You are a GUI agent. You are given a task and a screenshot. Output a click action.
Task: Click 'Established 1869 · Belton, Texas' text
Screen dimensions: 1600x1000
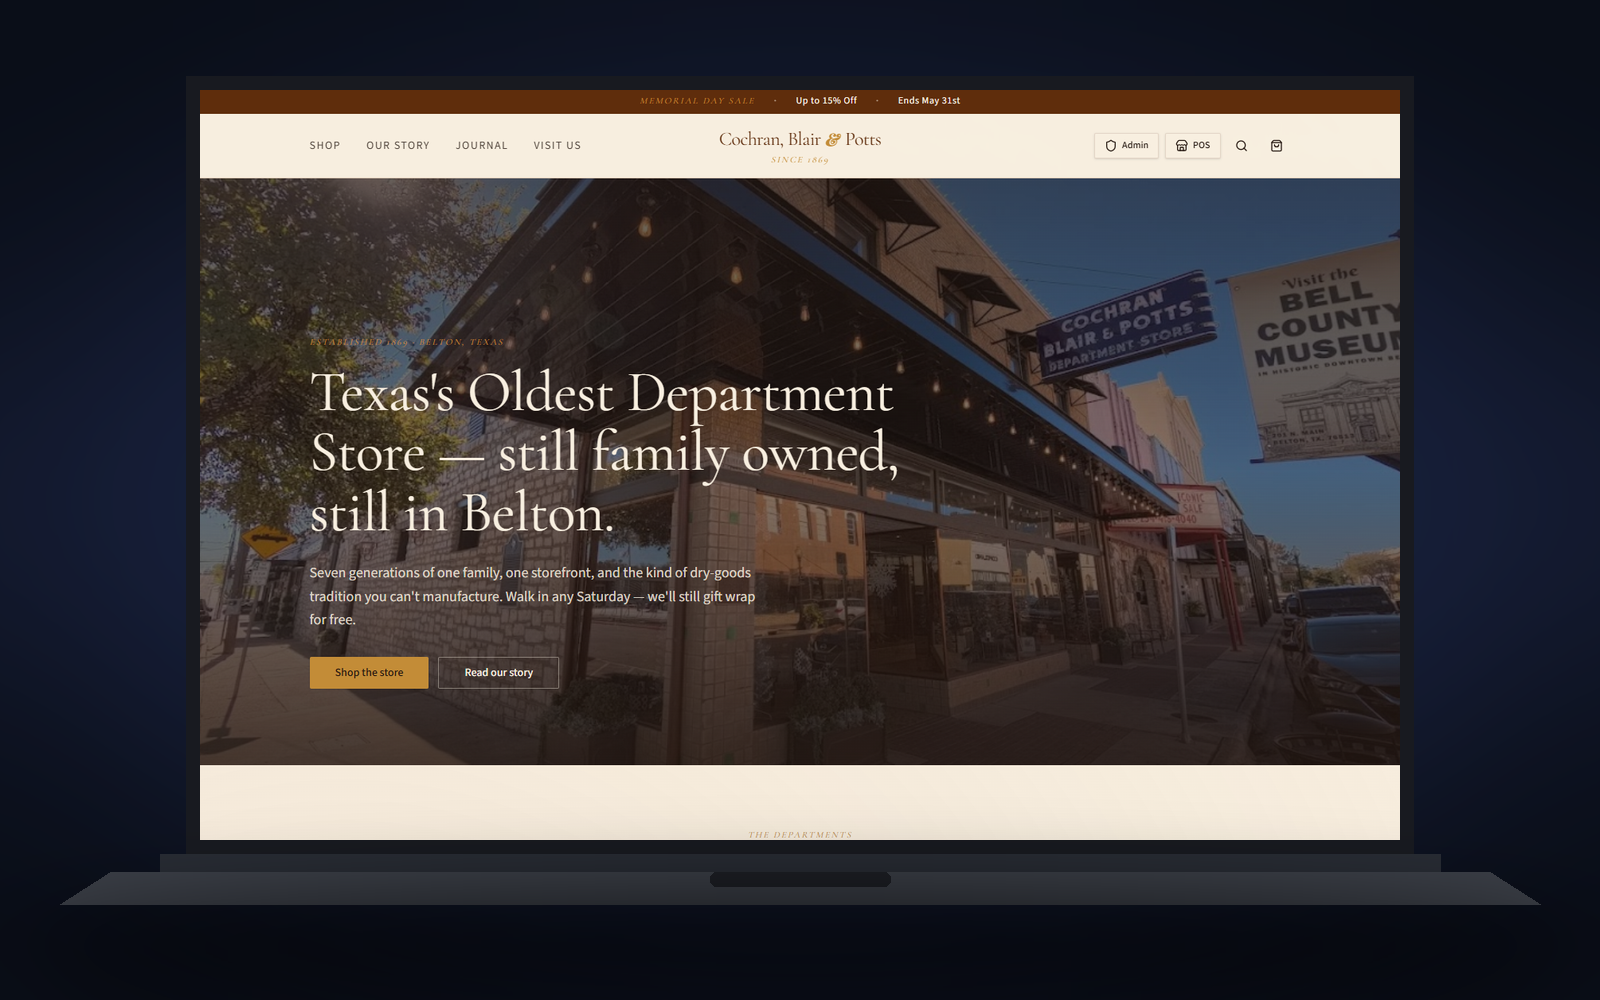coord(407,342)
